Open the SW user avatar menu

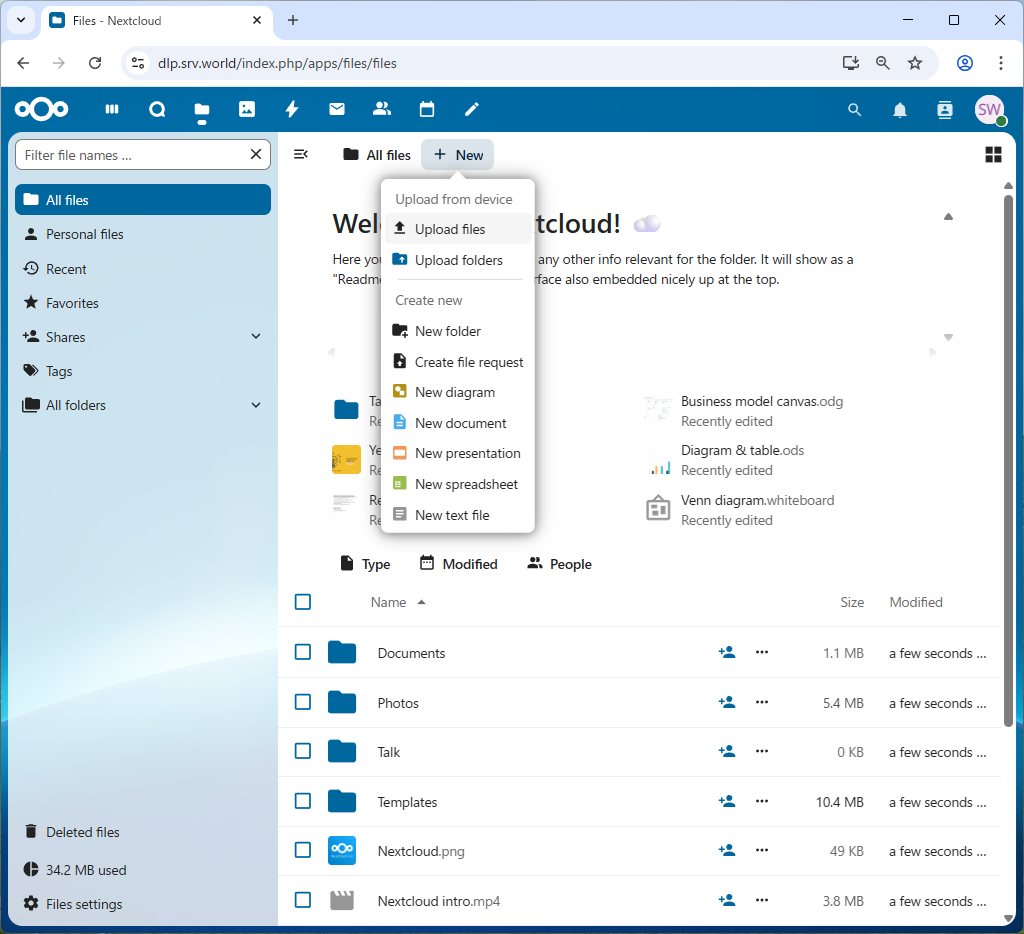click(990, 110)
